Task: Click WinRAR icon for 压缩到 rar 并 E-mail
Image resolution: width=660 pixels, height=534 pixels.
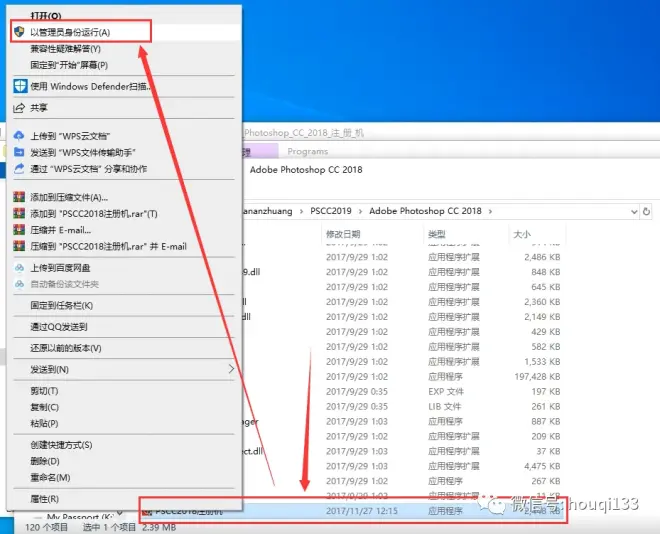Action: click(19, 246)
